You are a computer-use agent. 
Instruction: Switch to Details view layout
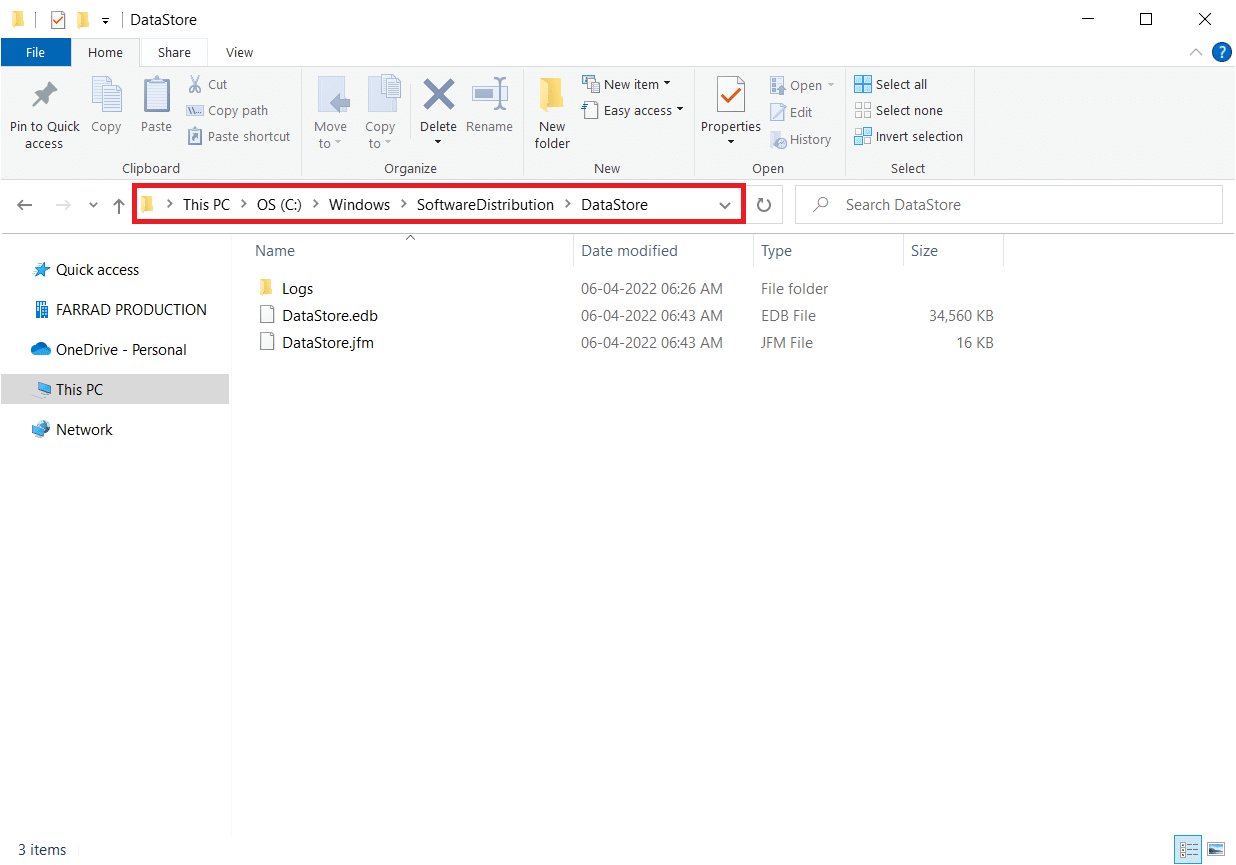point(1190,850)
